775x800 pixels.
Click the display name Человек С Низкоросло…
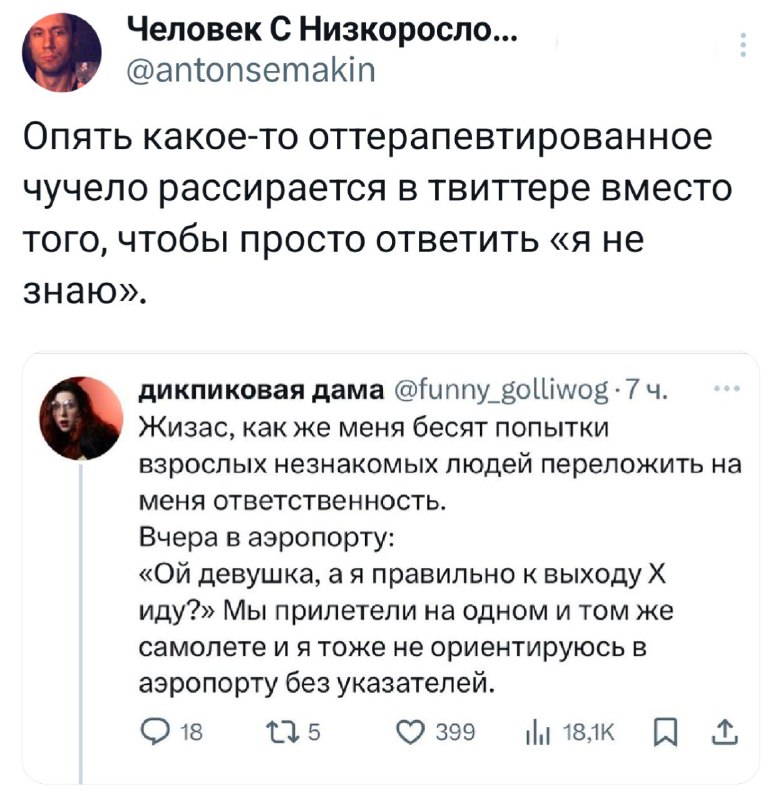(321, 32)
